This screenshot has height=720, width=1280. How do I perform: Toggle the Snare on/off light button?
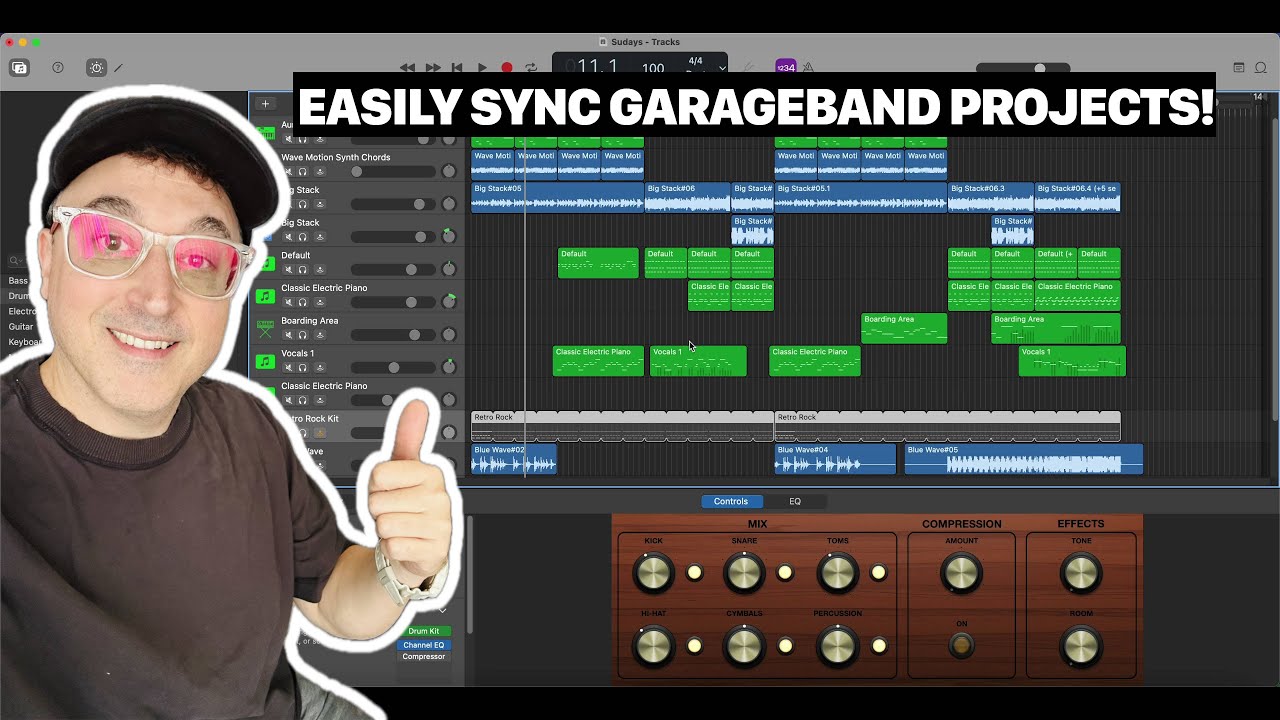pos(785,573)
